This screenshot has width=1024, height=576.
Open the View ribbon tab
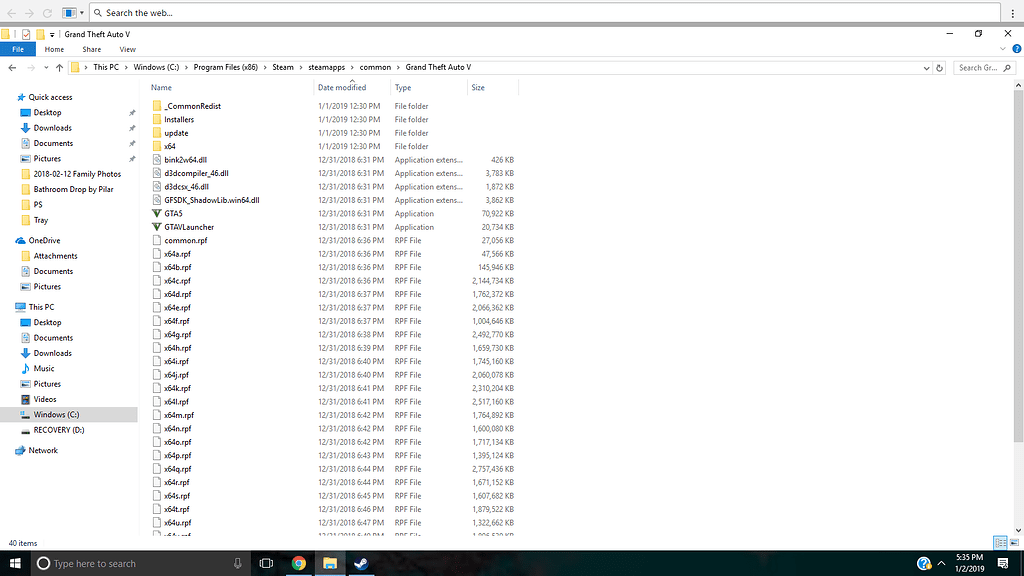click(127, 50)
